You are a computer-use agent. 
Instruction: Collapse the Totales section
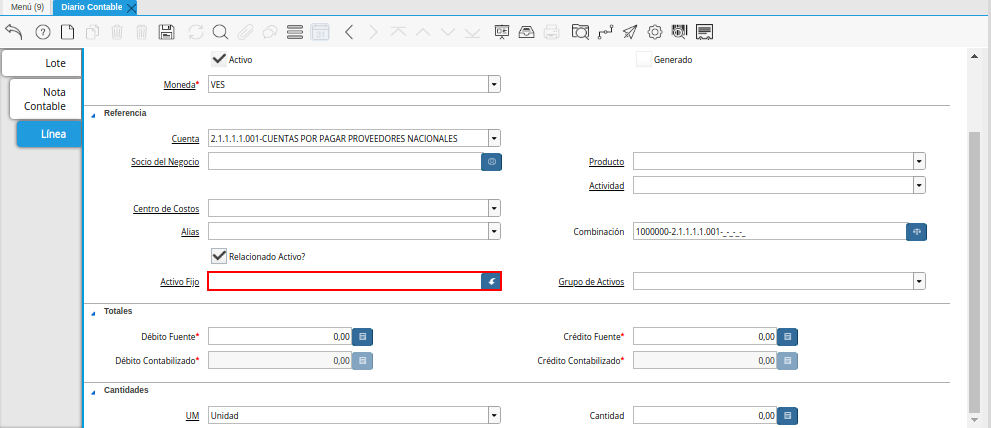click(x=94, y=312)
